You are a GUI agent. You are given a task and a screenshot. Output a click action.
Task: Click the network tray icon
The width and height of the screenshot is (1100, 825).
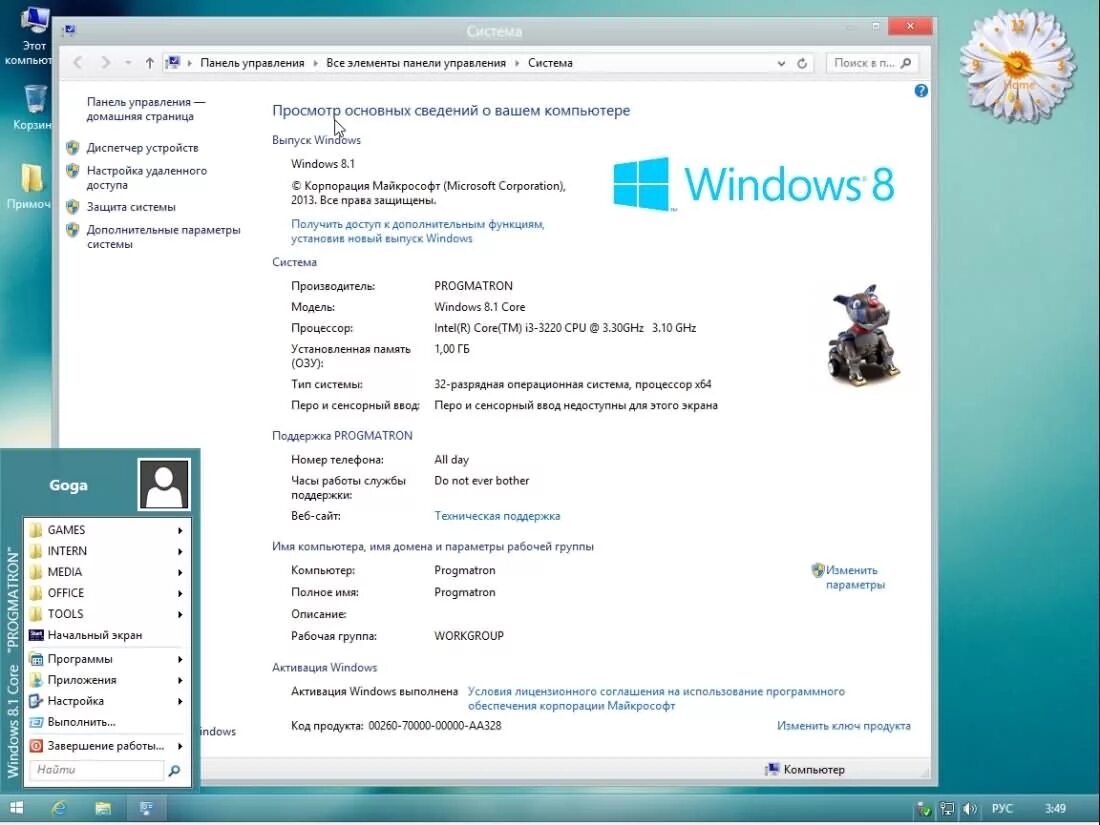[947, 809]
